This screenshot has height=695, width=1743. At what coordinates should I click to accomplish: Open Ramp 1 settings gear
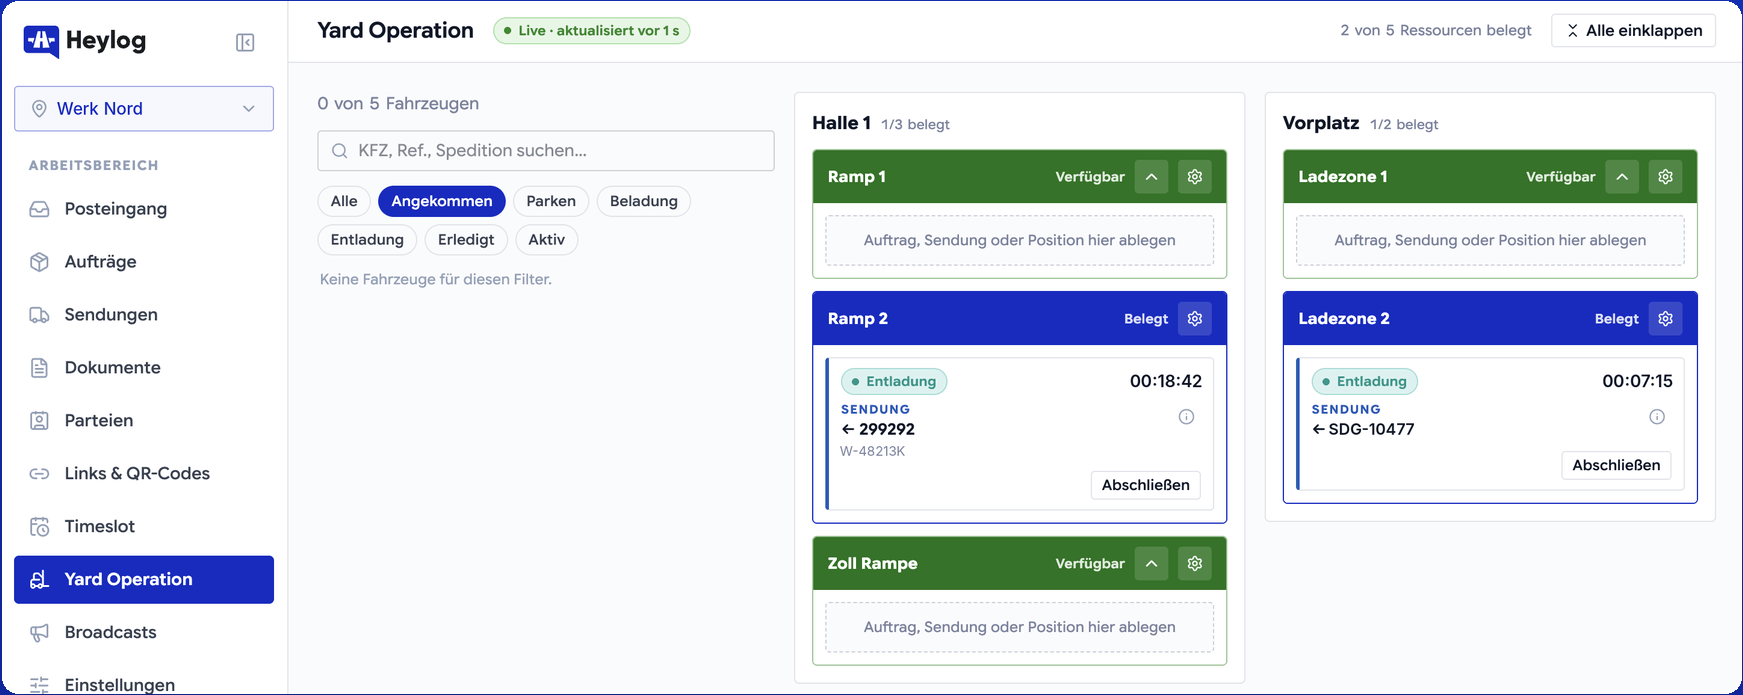pos(1195,177)
